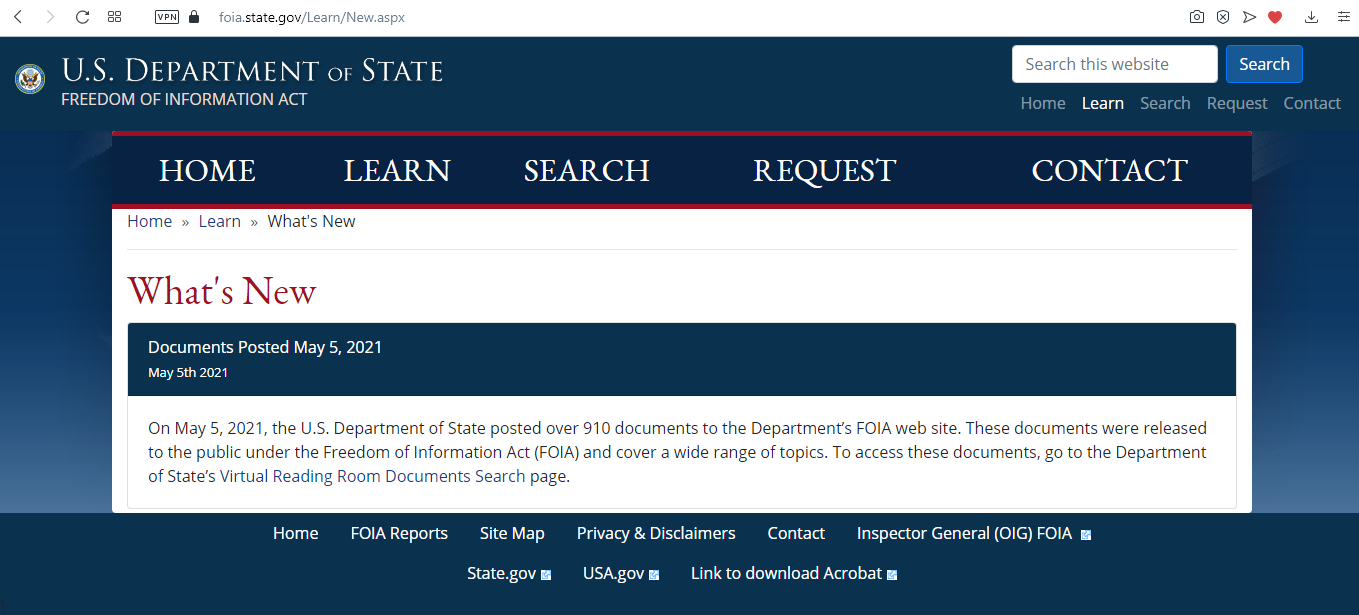Click the U.S. Department of State title
Image resolution: width=1359 pixels, height=615 pixels.
tap(252, 71)
